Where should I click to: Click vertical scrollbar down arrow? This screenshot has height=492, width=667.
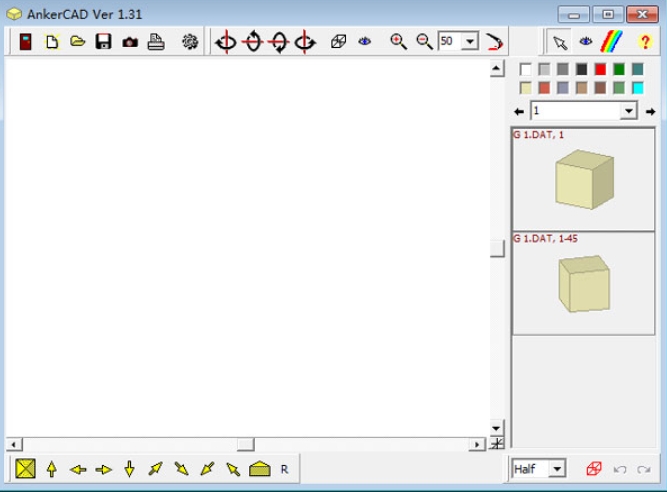tap(496, 428)
